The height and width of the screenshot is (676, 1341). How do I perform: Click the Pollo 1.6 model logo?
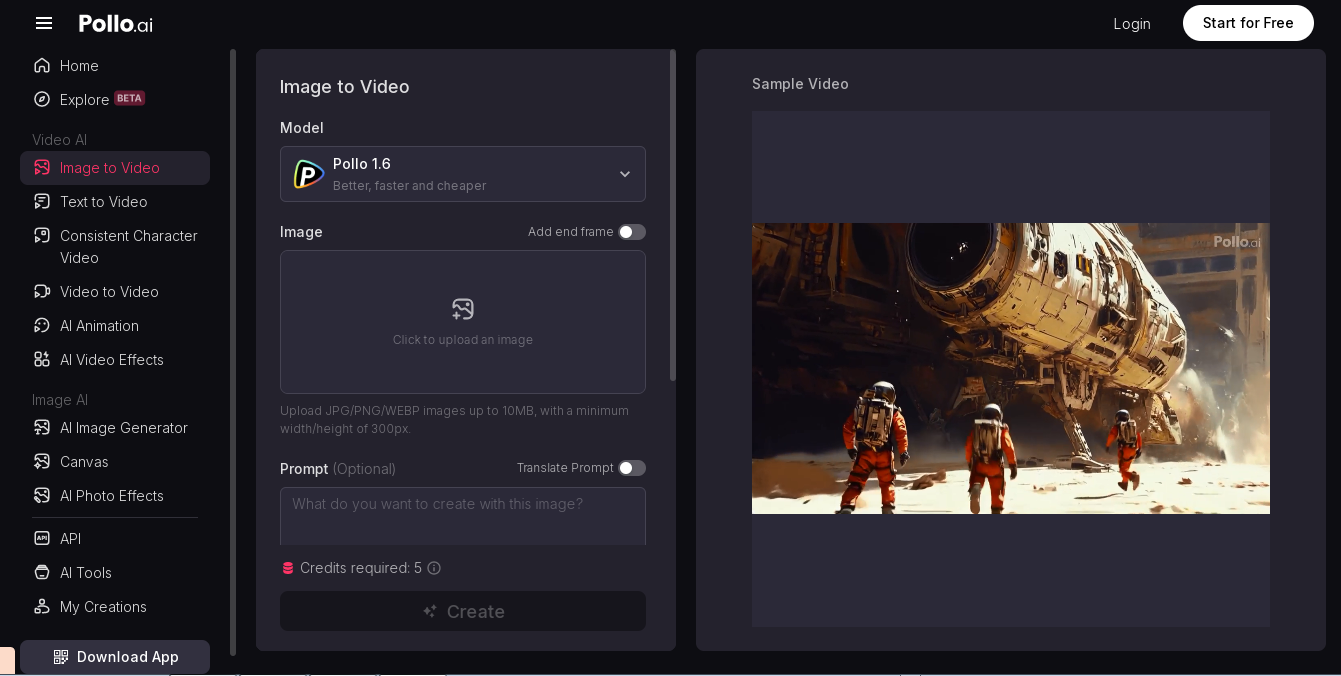[308, 174]
